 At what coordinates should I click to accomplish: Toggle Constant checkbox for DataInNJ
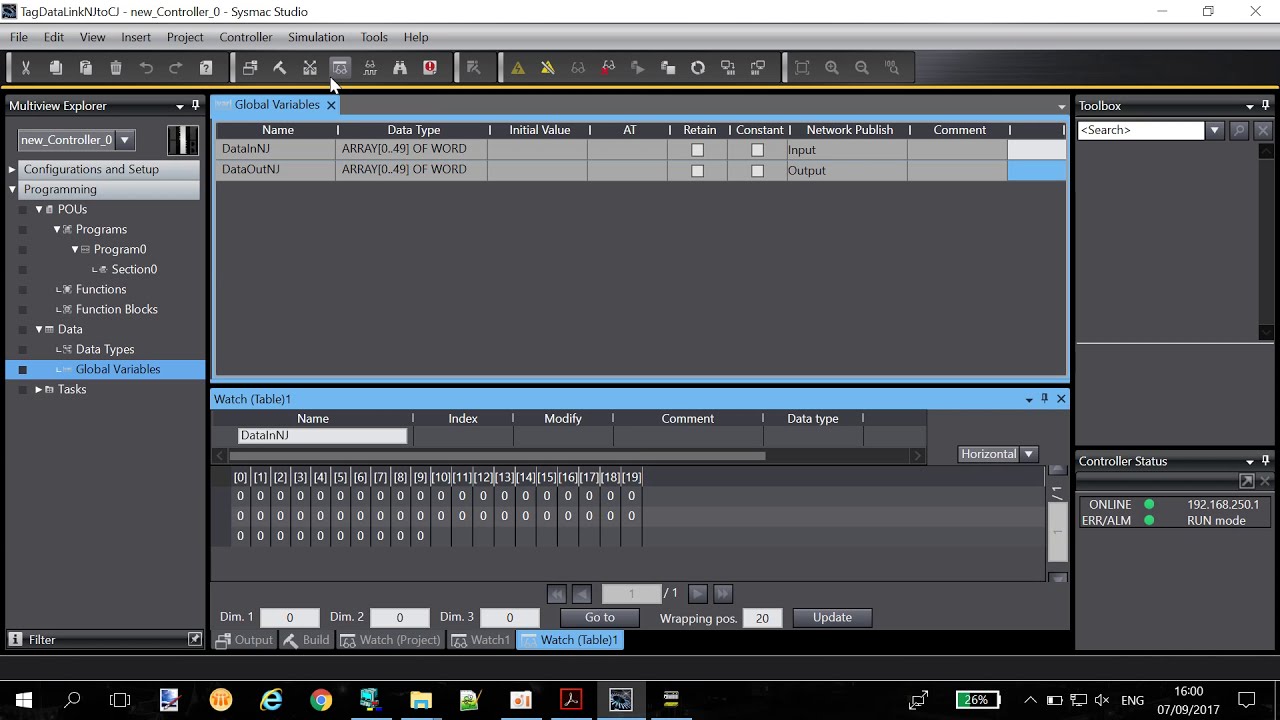tap(757, 150)
